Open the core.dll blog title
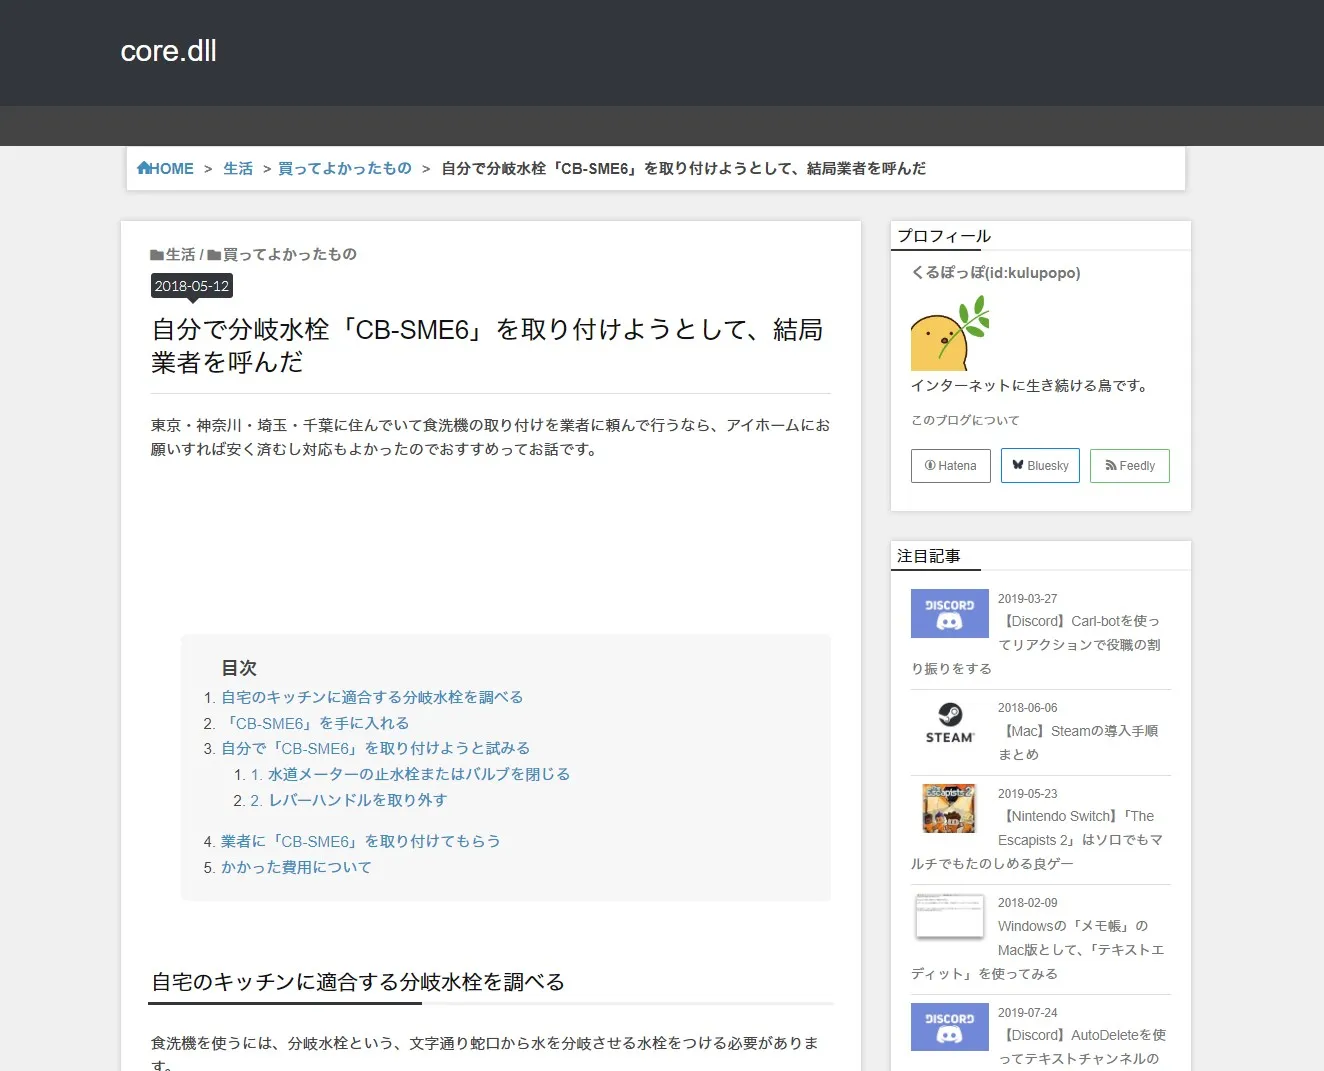The image size is (1324, 1071). tap(168, 51)
